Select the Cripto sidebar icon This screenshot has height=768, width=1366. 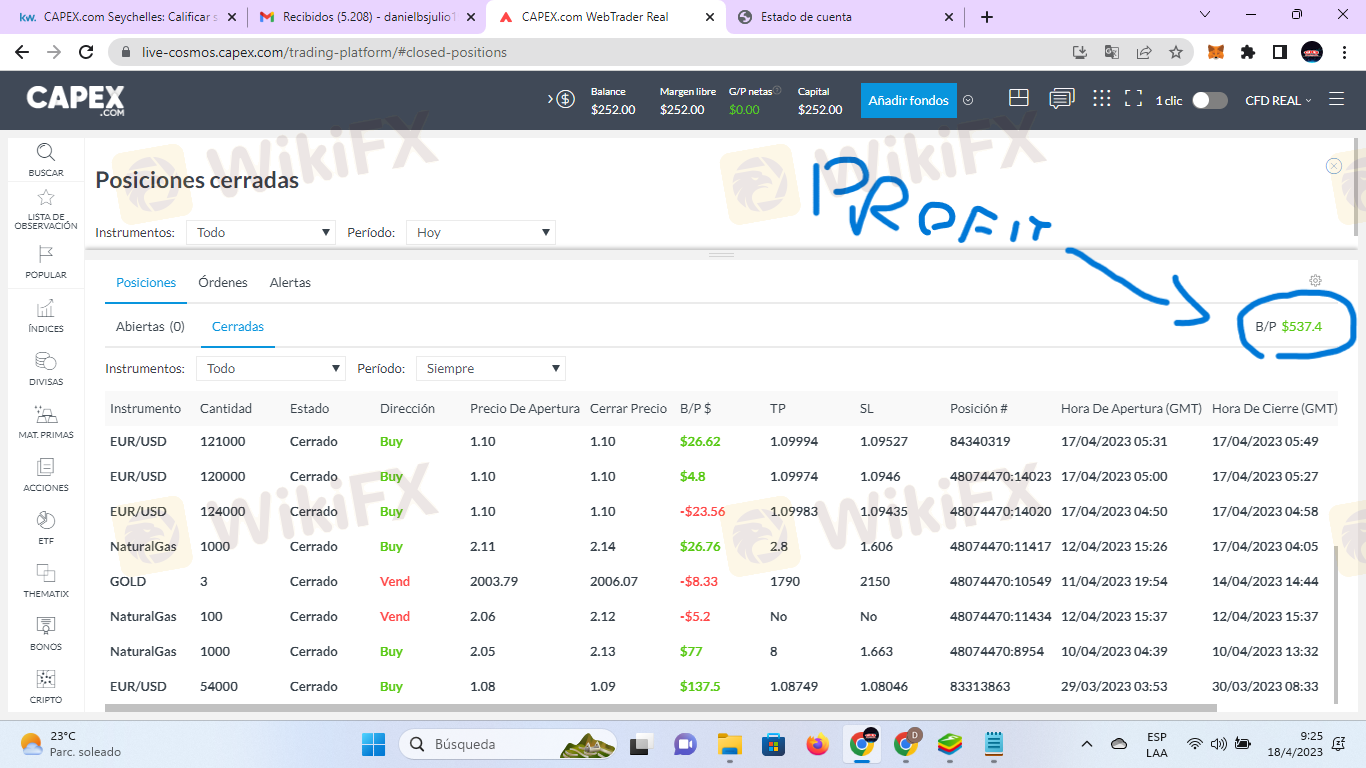click(46, 680)
